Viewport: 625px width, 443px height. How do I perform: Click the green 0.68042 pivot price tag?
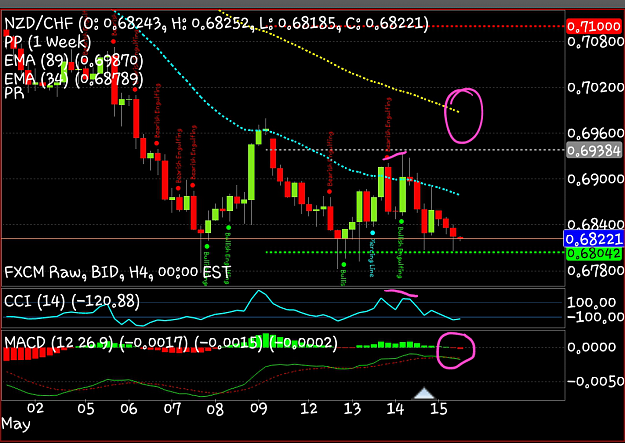coord(594,253)
